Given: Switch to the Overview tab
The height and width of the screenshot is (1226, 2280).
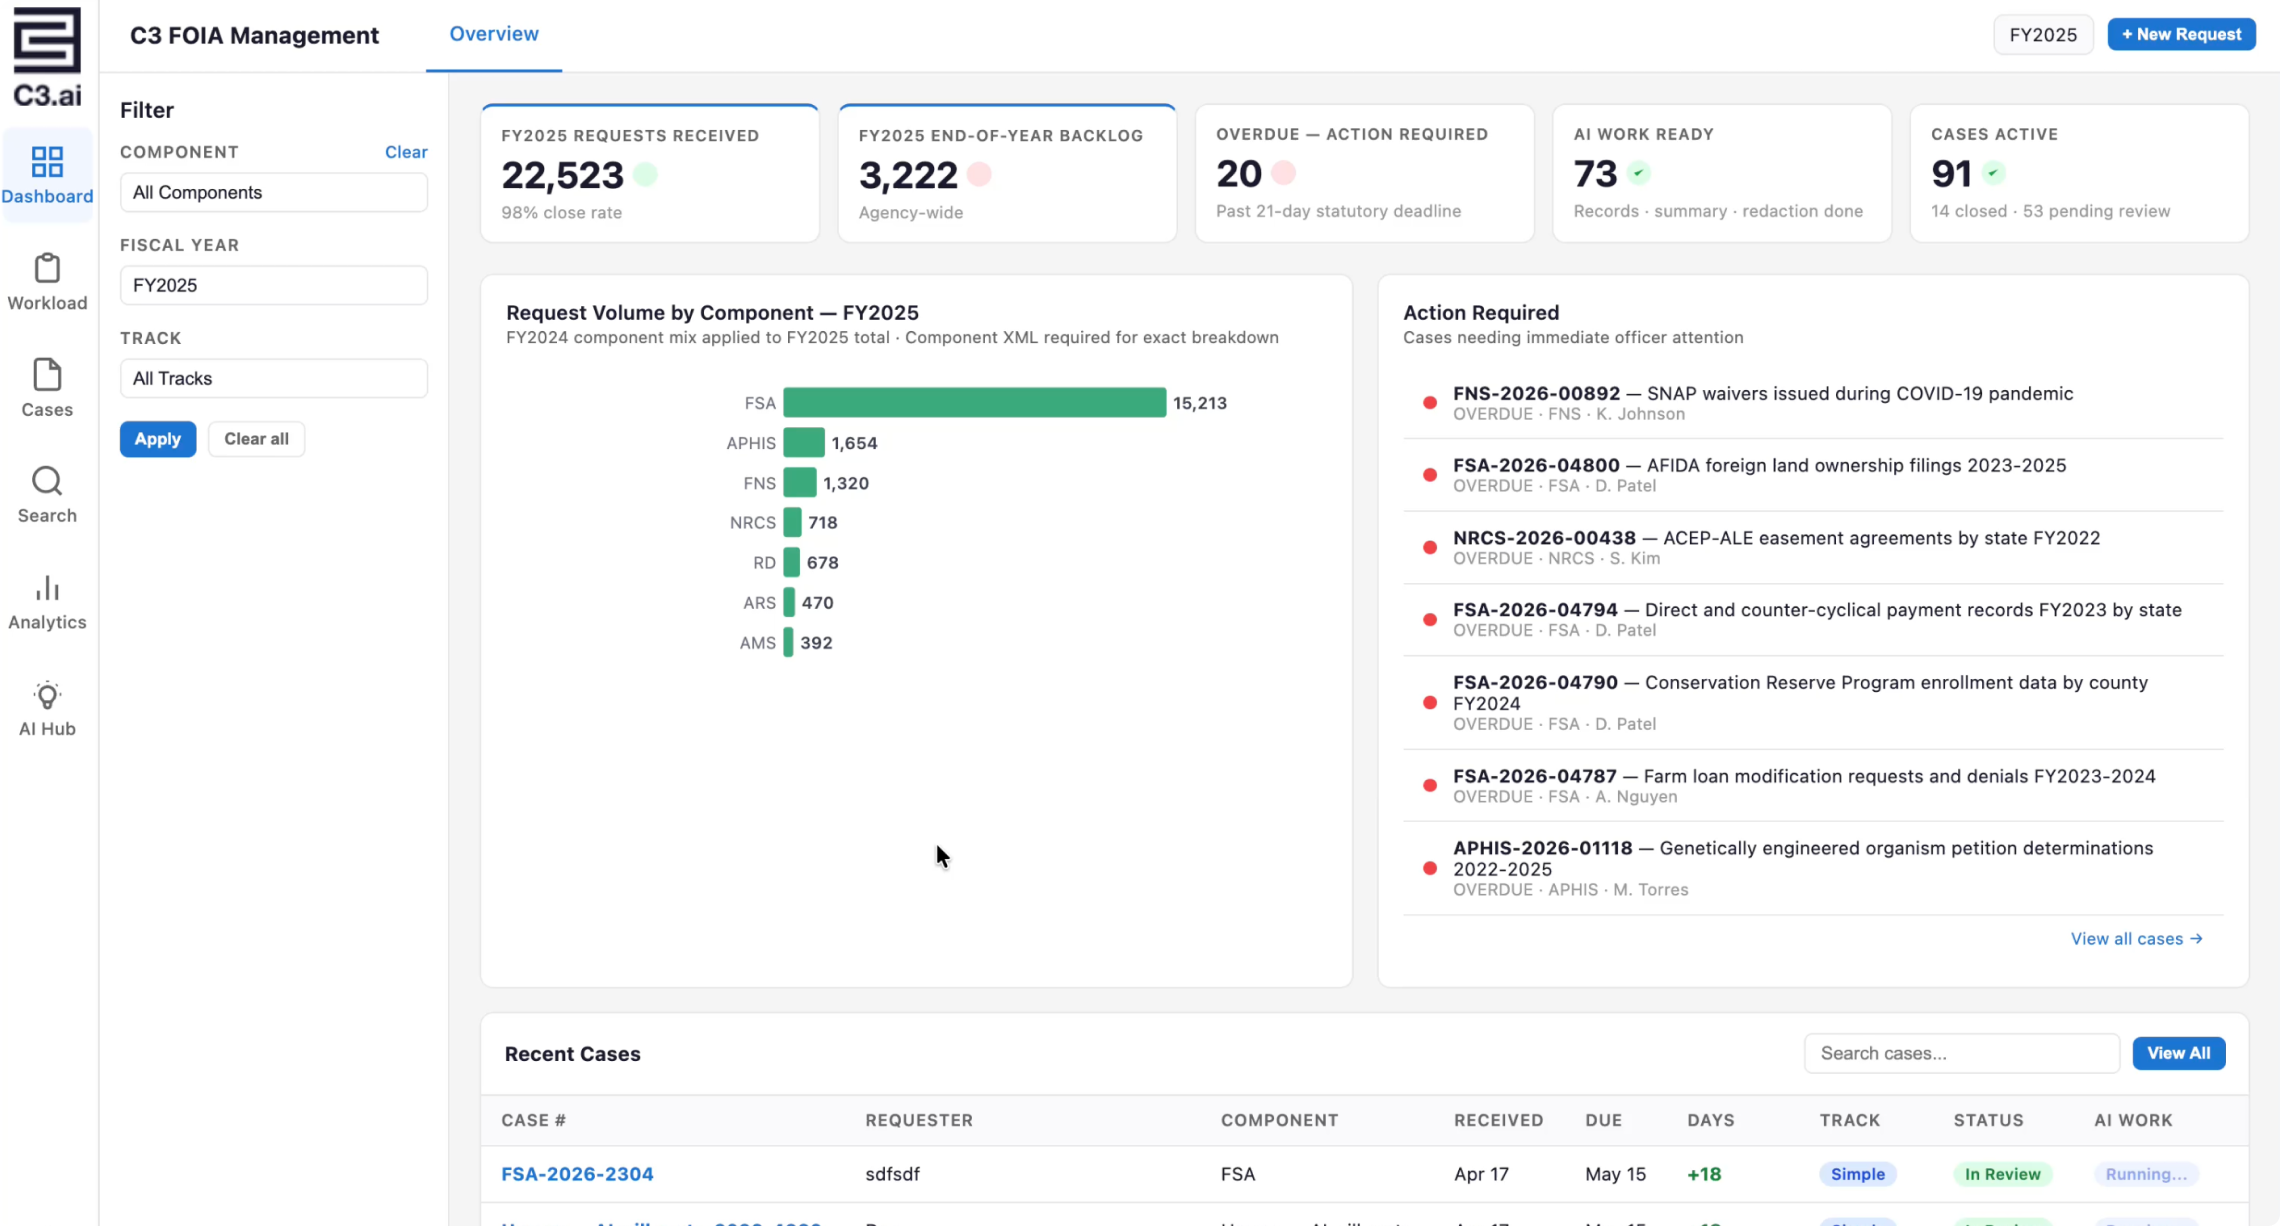Looking at the screenshot, I should pyautogui.click(x=494, y=34).
